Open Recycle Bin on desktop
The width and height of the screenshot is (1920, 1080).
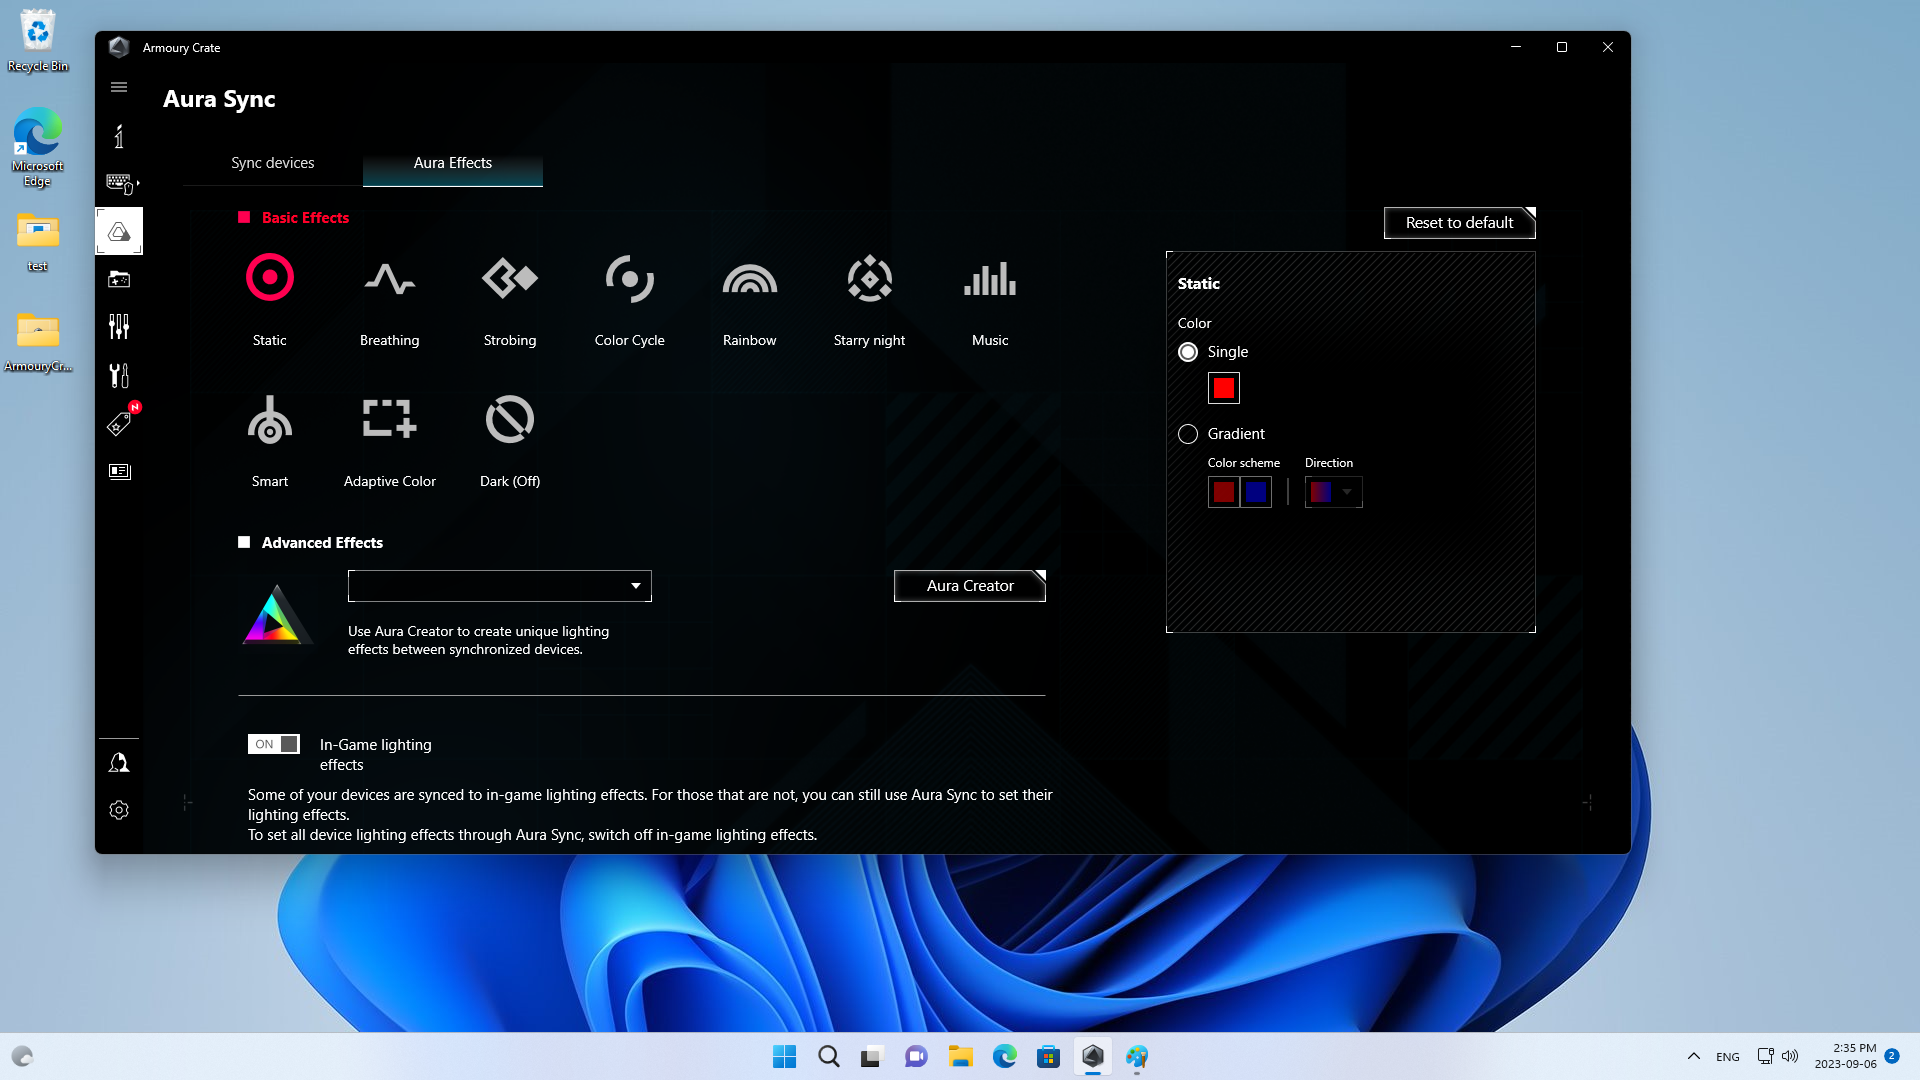38,41
